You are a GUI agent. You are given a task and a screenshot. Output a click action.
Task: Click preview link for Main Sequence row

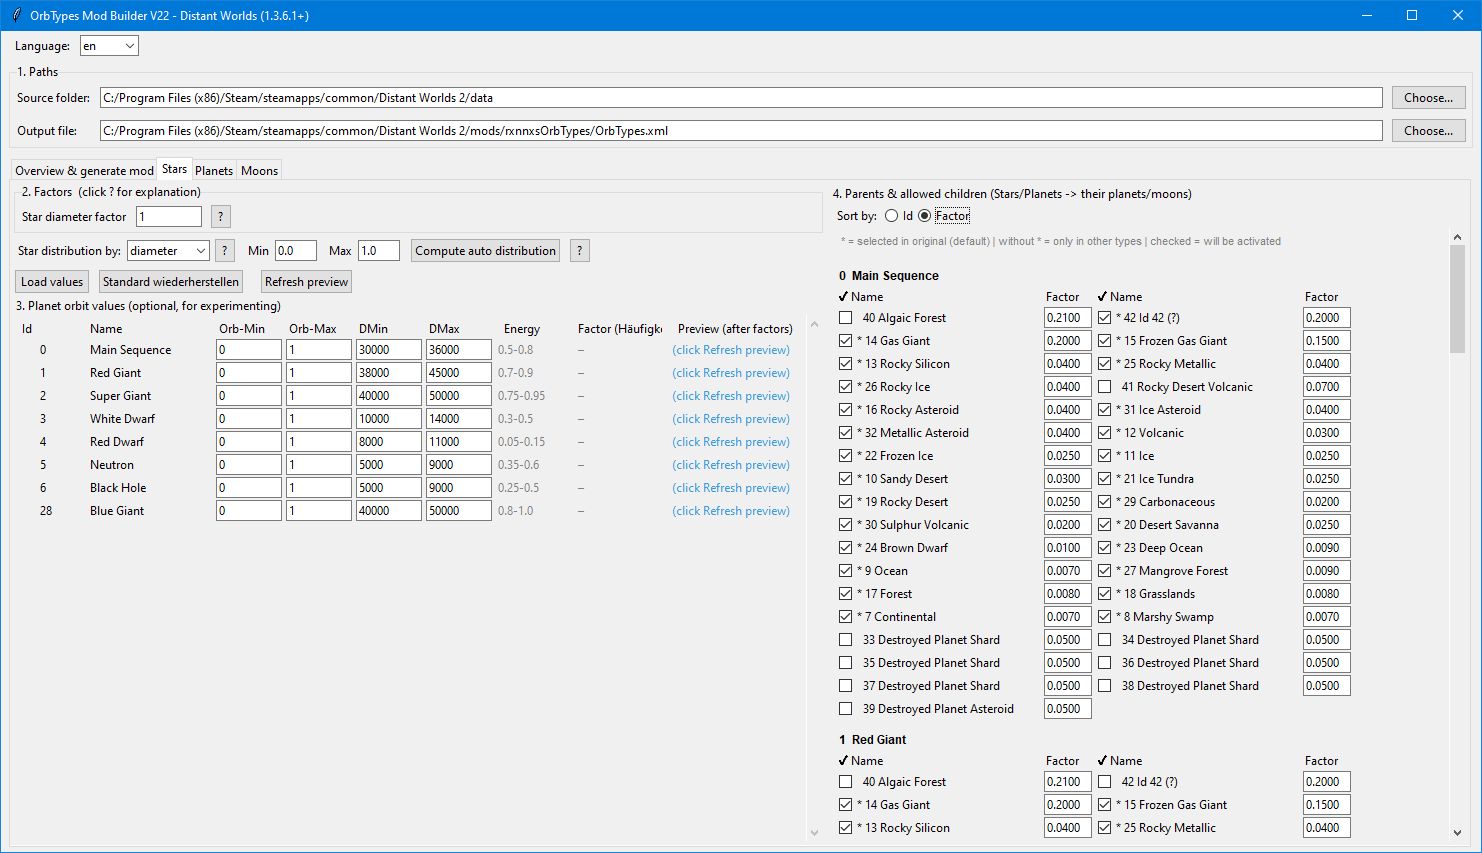731,350
